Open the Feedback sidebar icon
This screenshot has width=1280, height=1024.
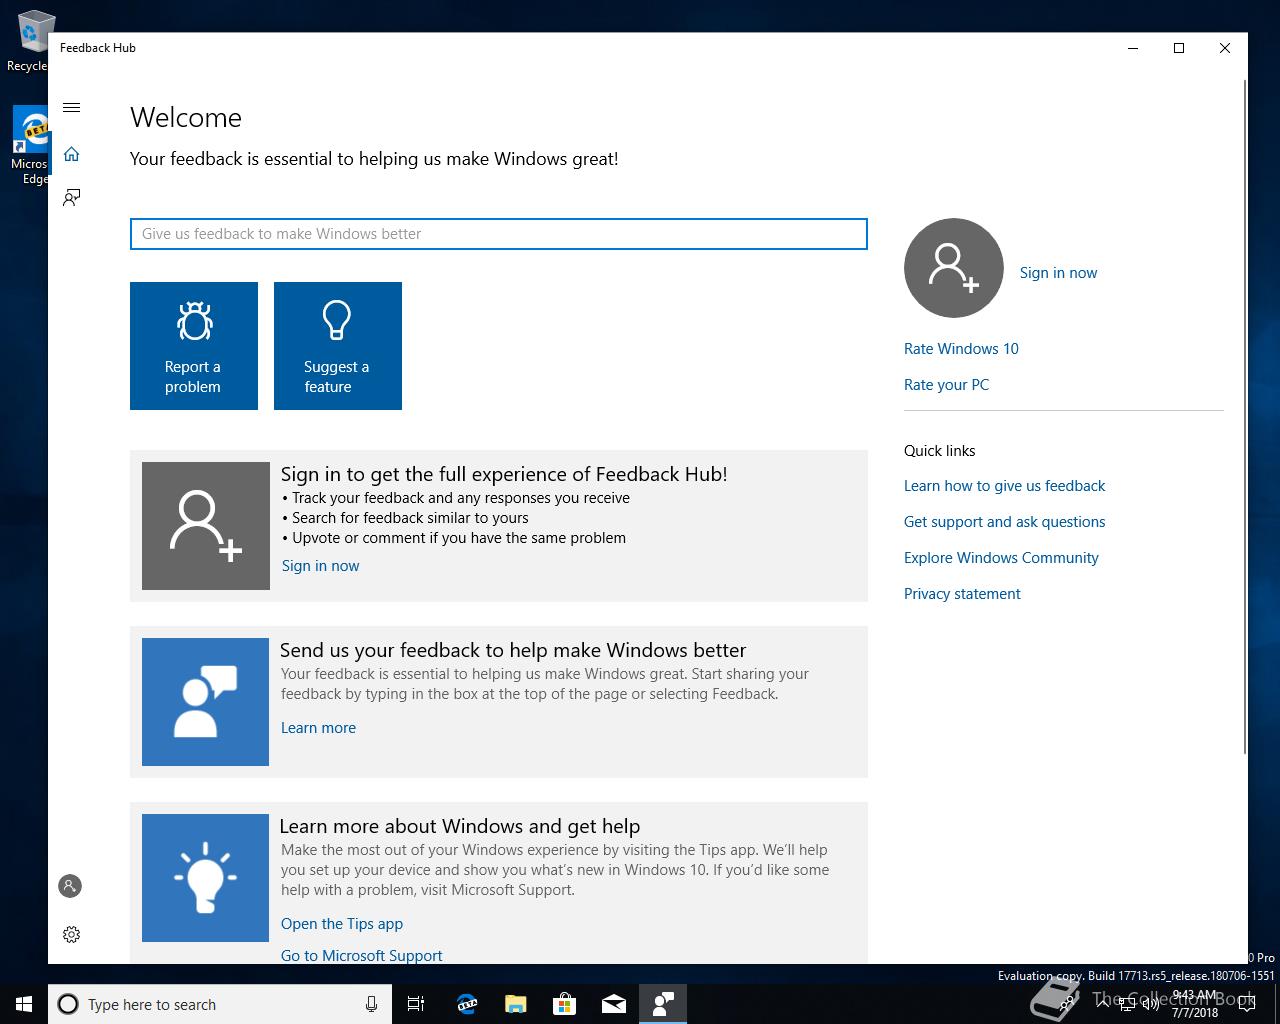point(71,197)
